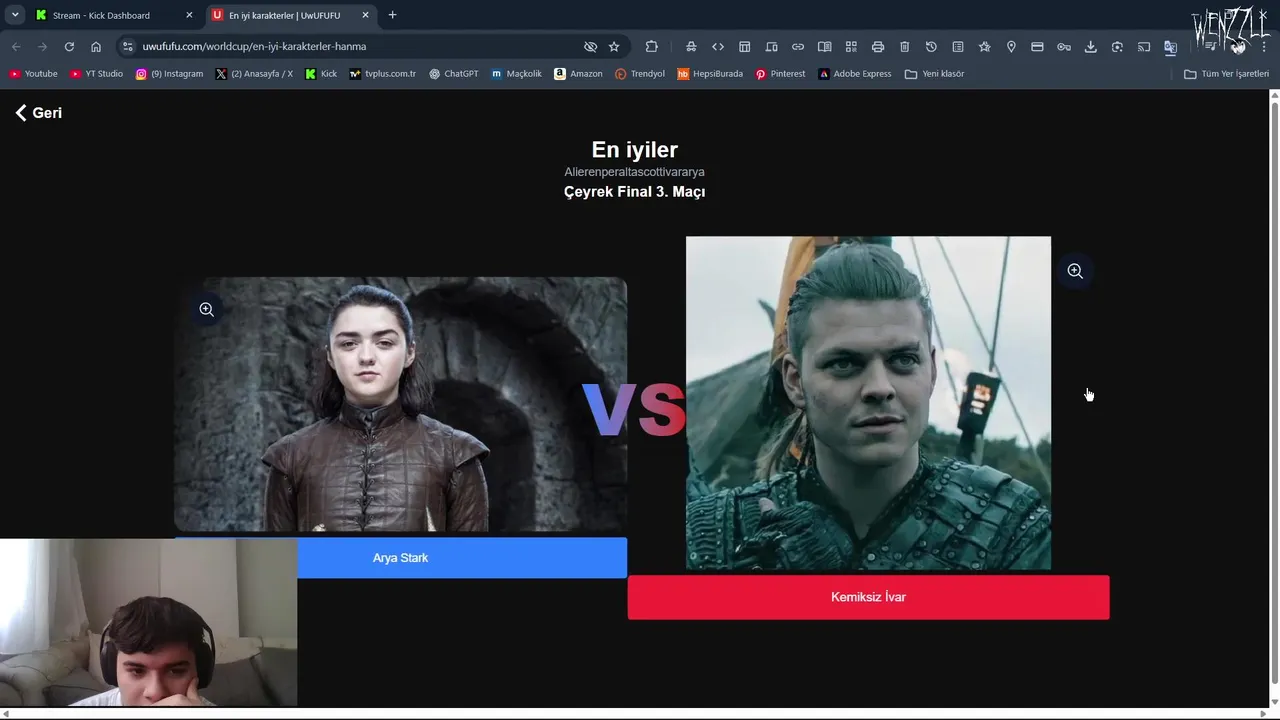The width and height of the screenshot is (1280, 720).
Task: Vote for Kemiksiz İvar with the red button
Action: 868,597
